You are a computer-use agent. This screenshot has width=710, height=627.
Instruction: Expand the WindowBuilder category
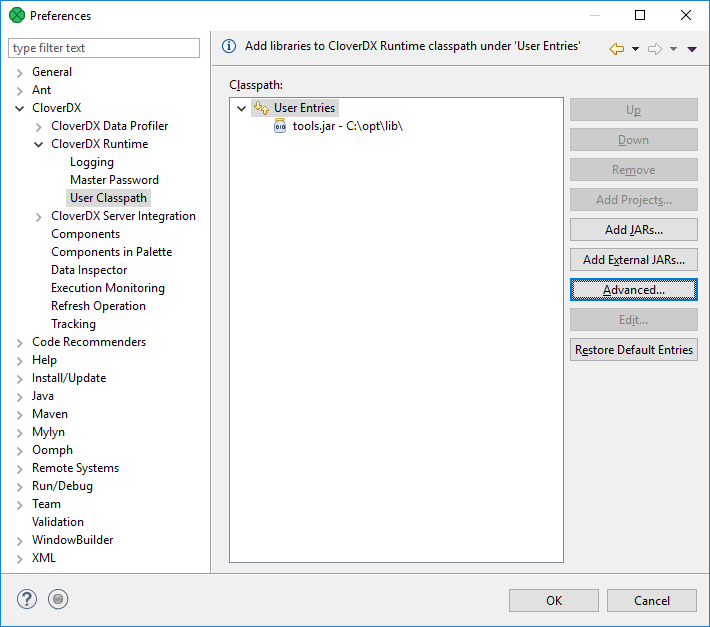pyautogui.click(x=19, y=541)
